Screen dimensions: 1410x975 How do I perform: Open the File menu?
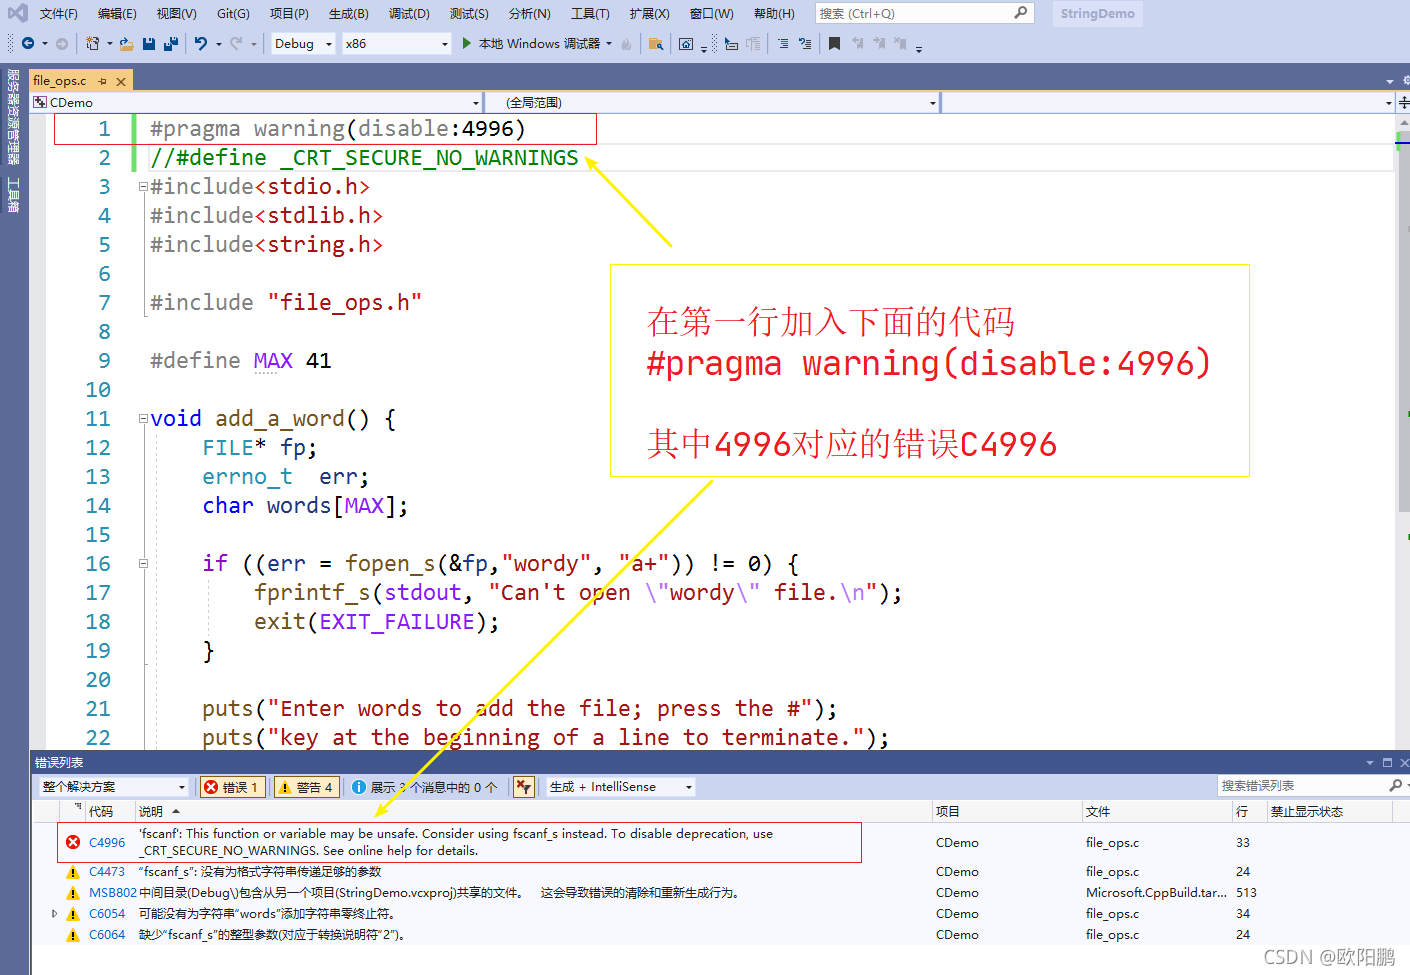click(x=58, y=13)
